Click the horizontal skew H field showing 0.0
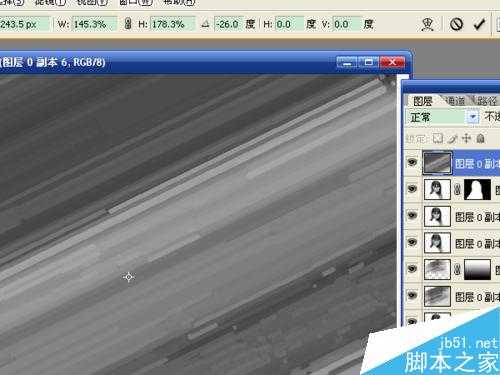This screenshot has height=375, width=500. pyautogui.click(x=289, y=24)
